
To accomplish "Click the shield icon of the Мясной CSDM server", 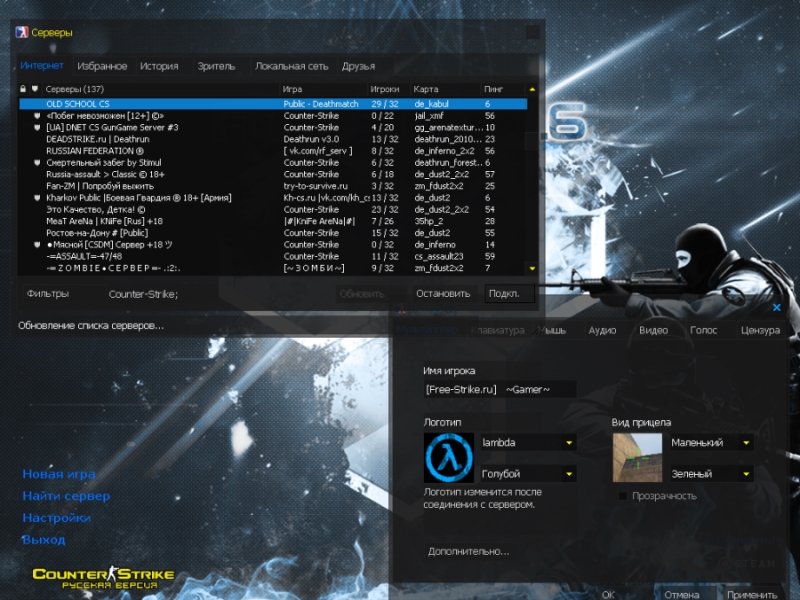I will pyautogui.click(x=37, y=245).
